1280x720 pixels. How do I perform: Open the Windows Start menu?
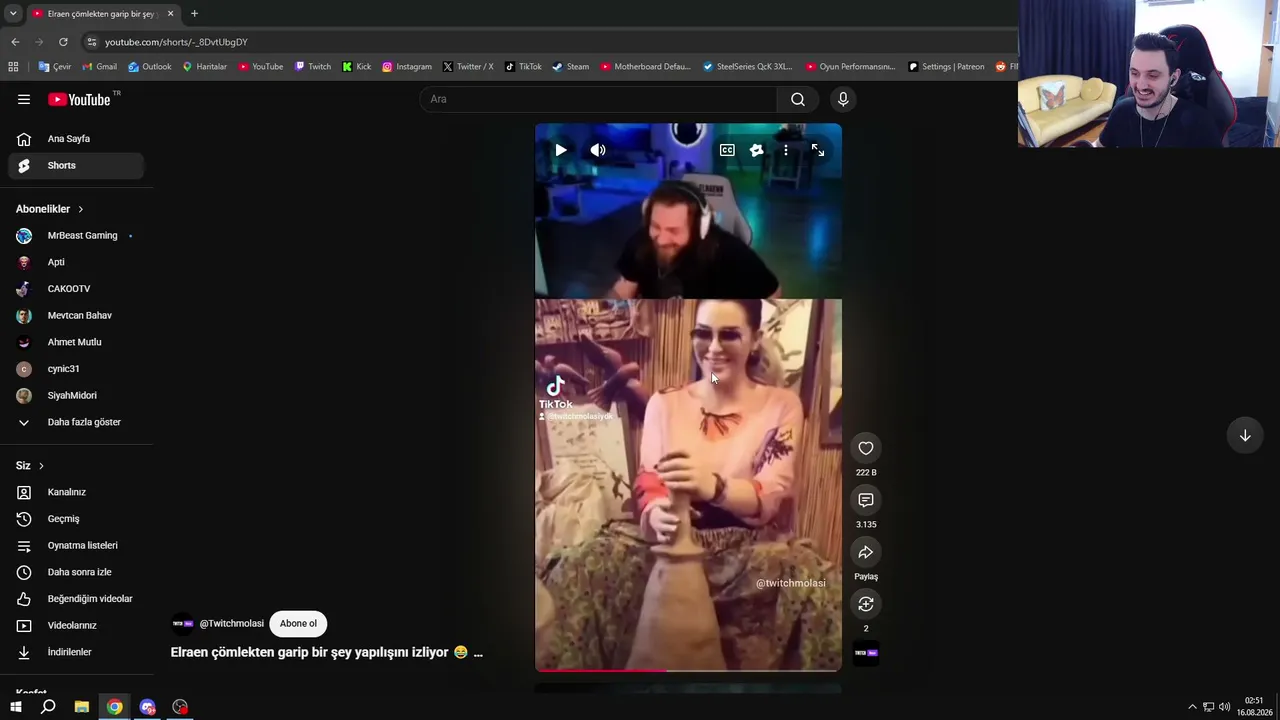15,707
